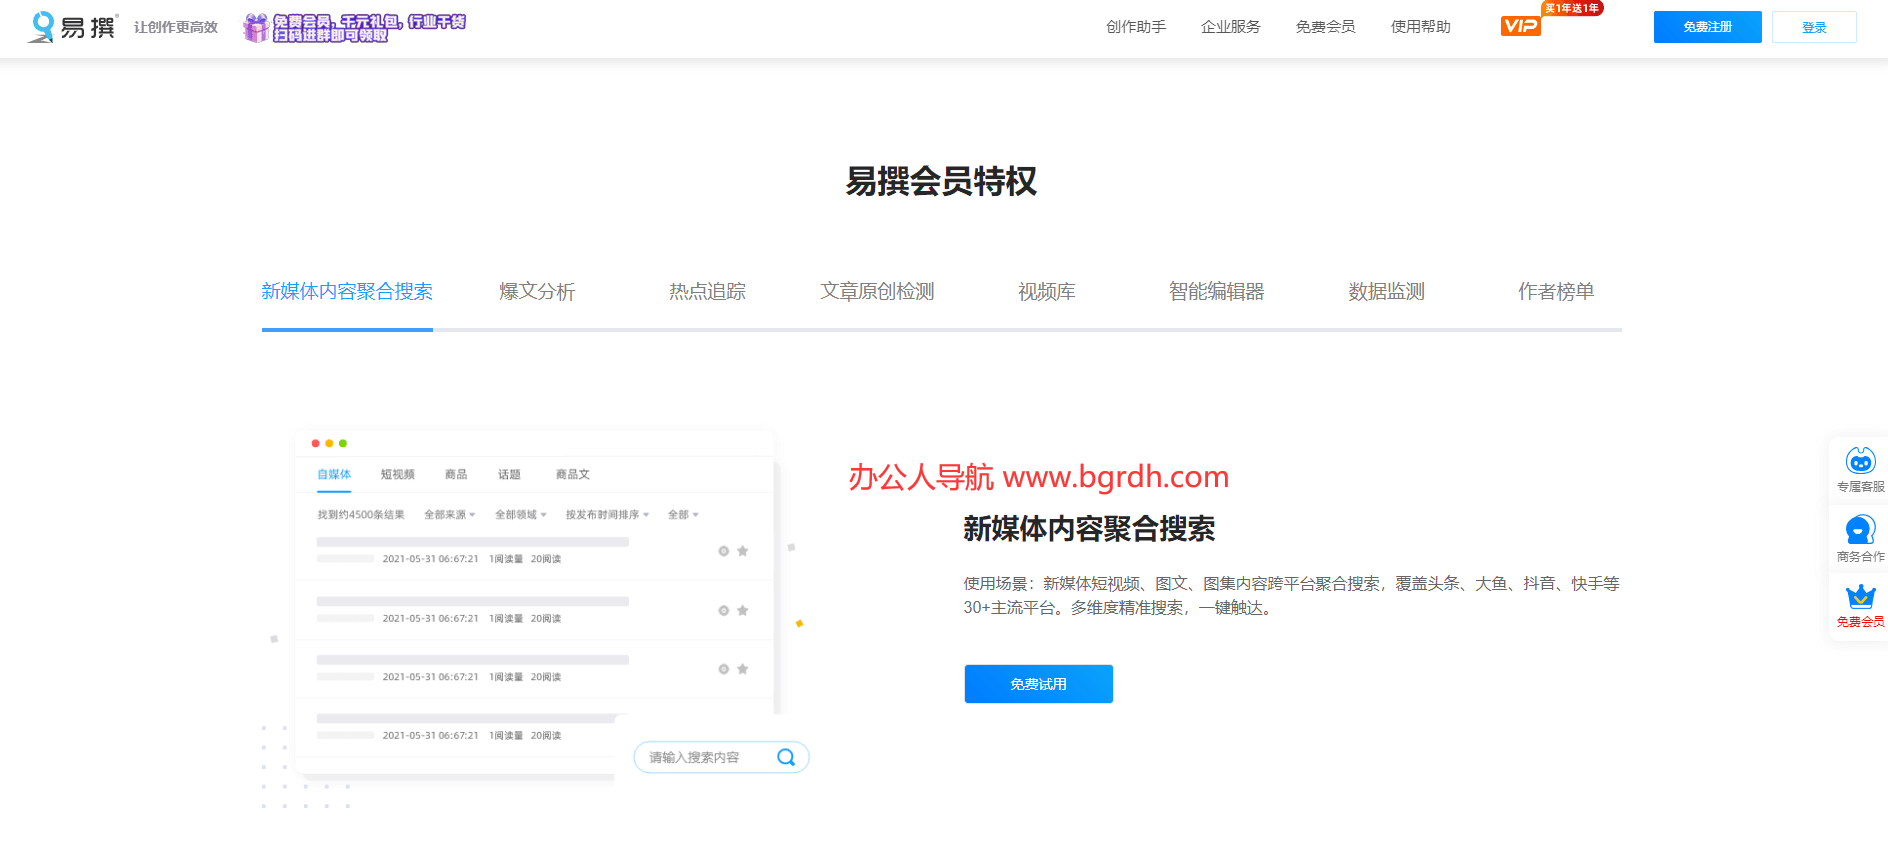Screen dimensions: 1888x849
Task: Switch to the 热点追踪 tab
Action: (x=707, y=291)
